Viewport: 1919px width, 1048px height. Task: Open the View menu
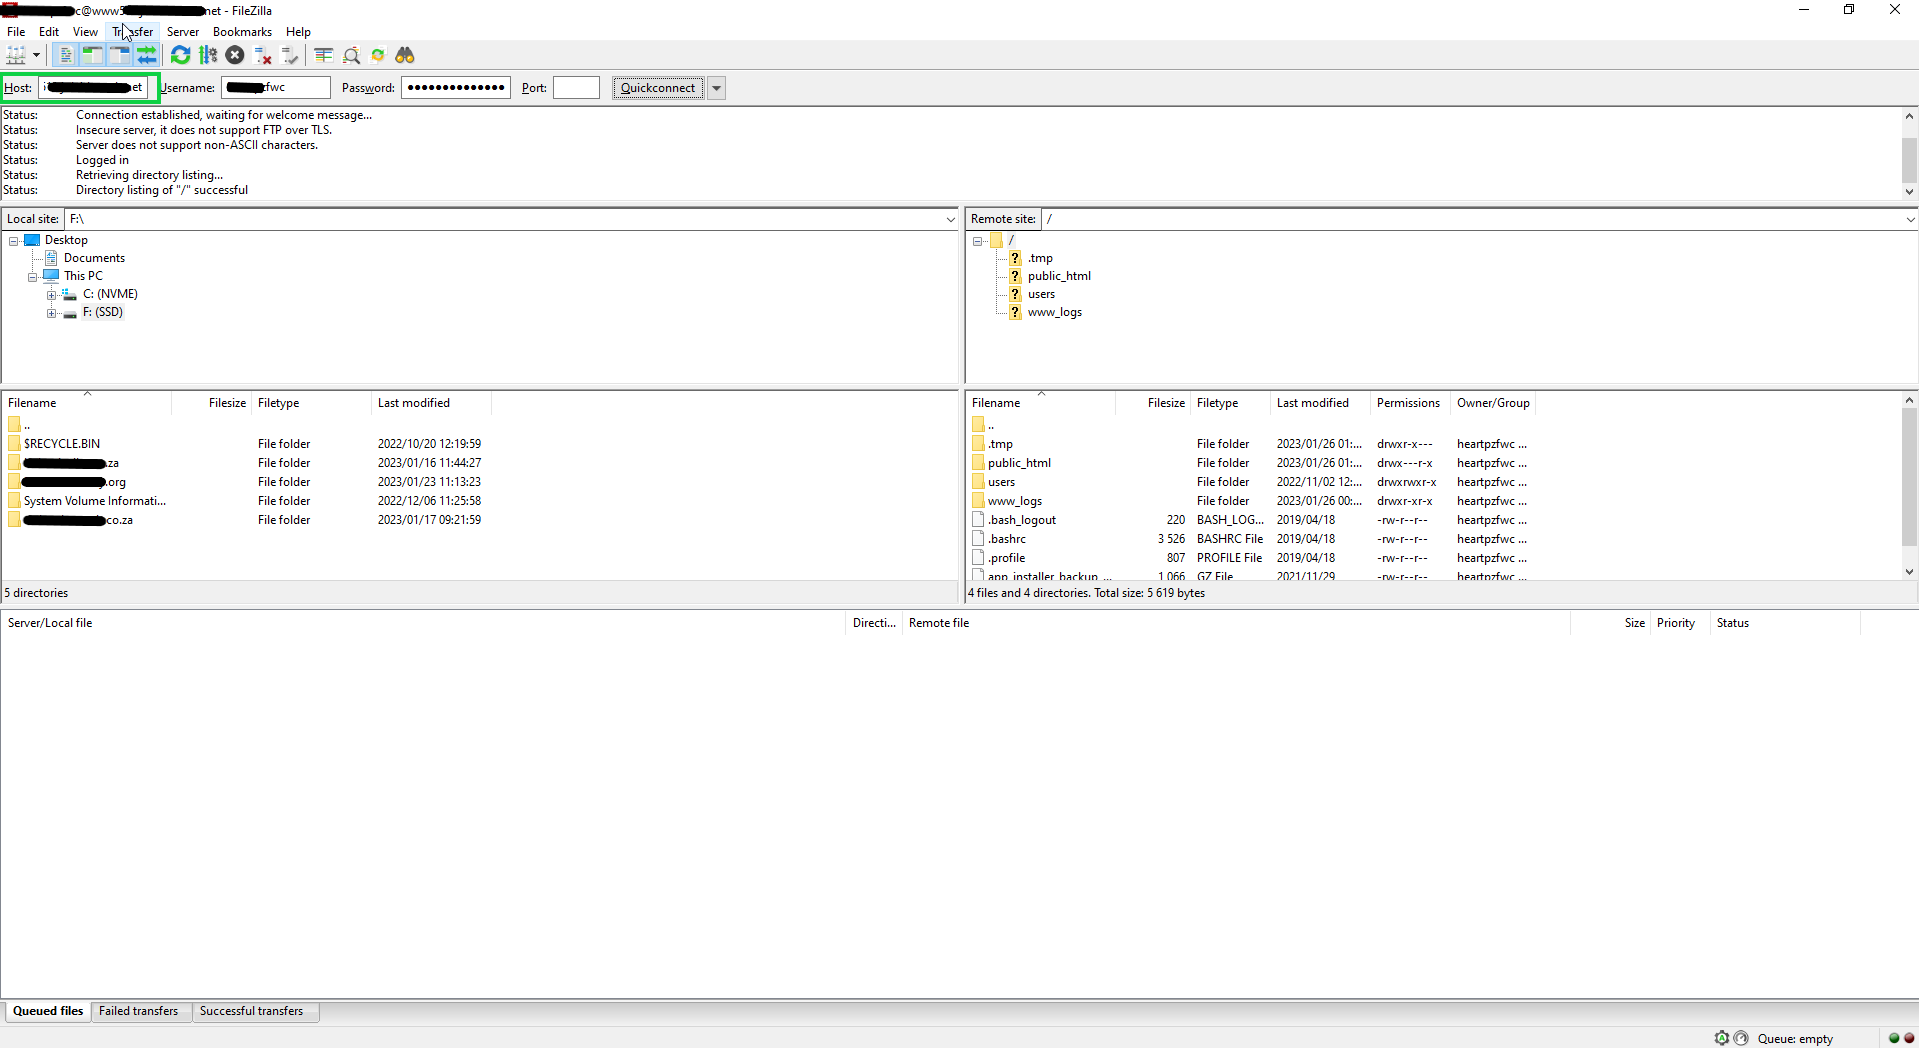pyautogui.click(x=85, y=32)
